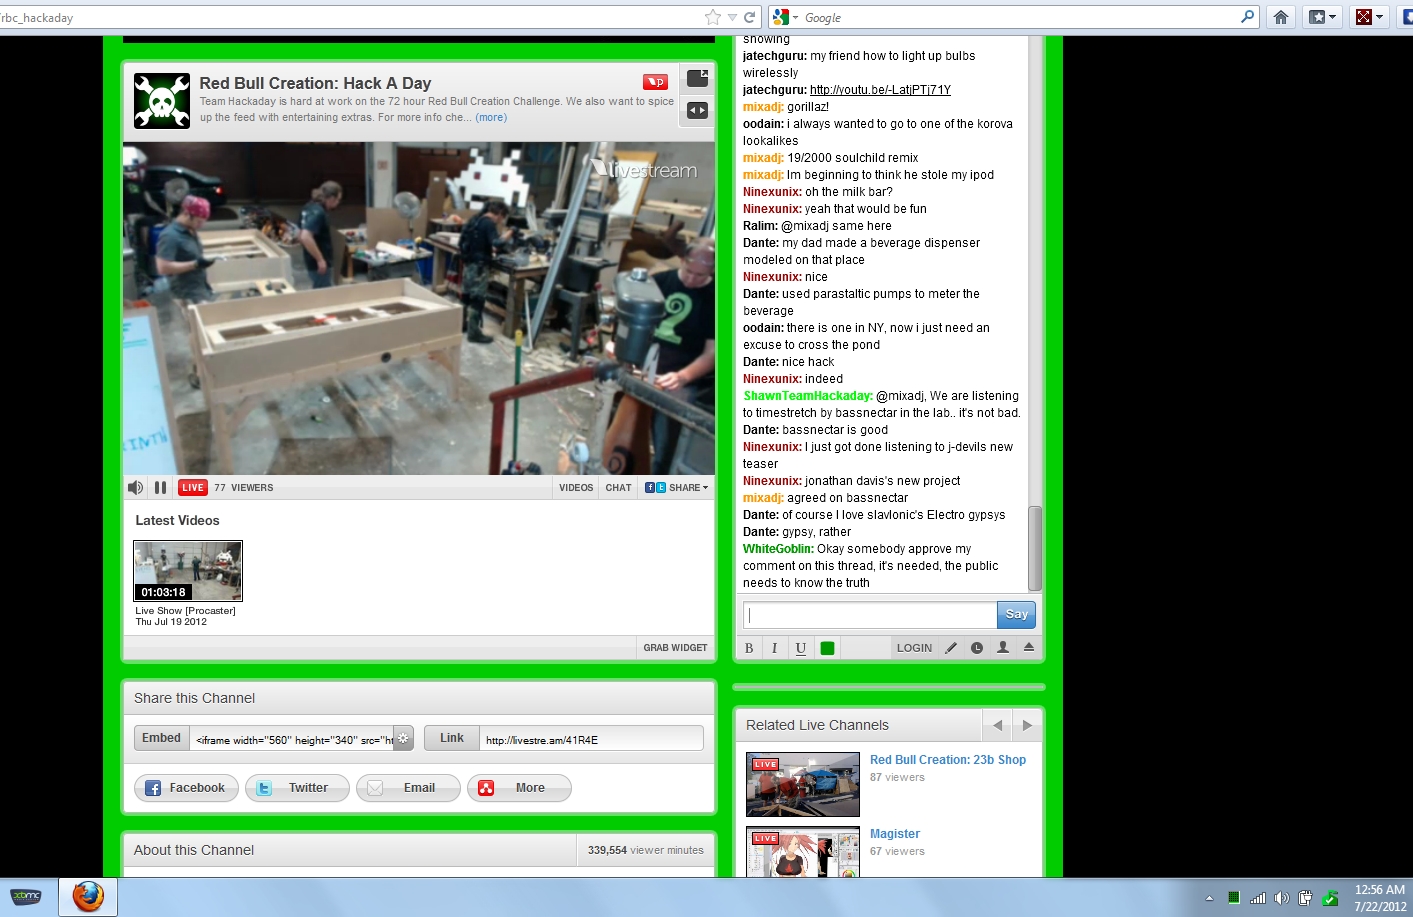Open the SHARE dropdown under player
The width and height of the screenshot is (1413, 917).
677,488
